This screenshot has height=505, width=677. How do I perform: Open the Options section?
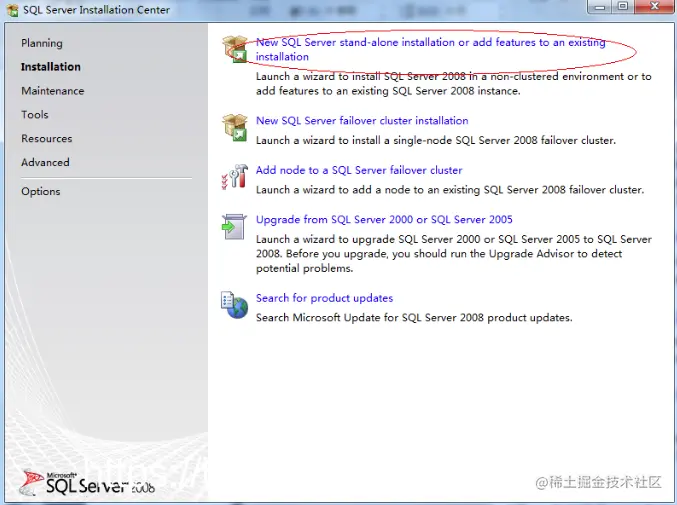tap(41, 191)
